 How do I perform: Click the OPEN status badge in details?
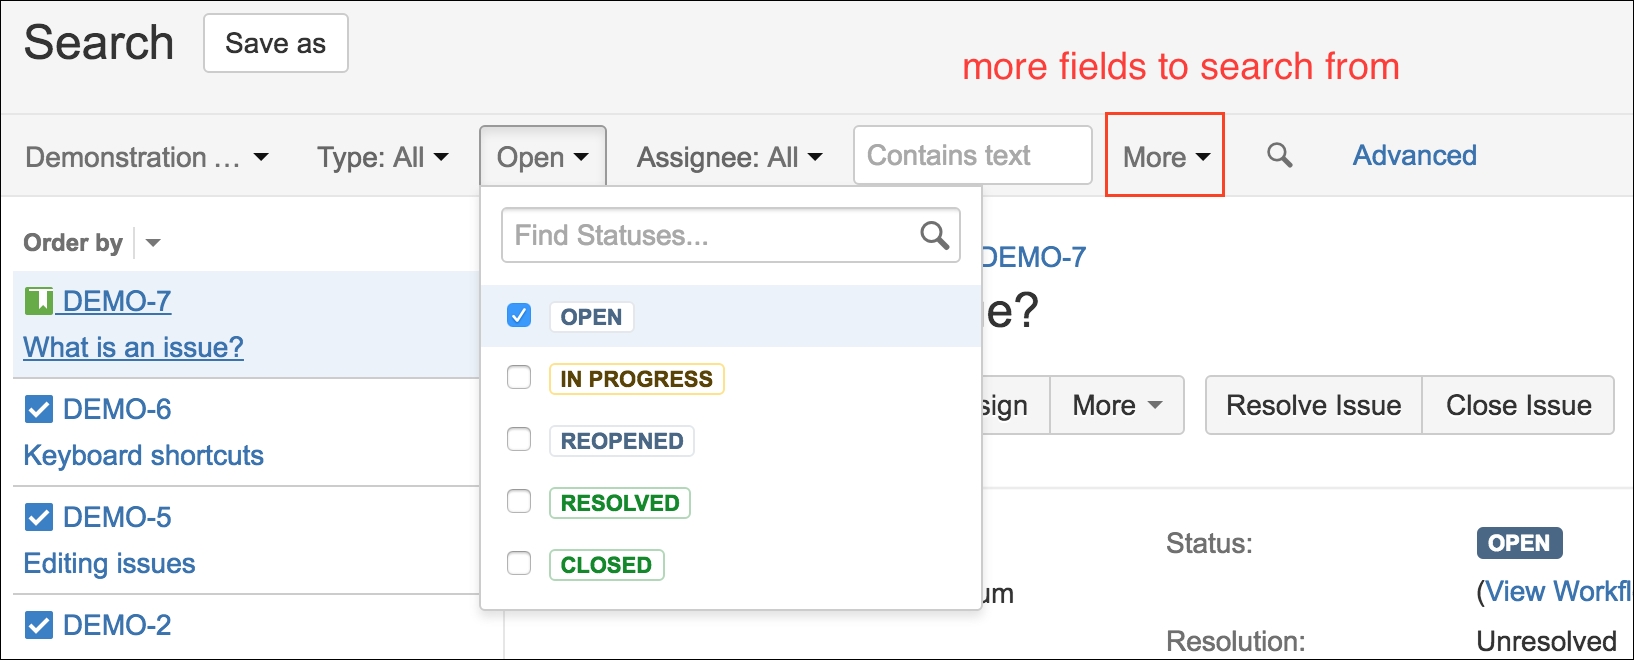1519,543
